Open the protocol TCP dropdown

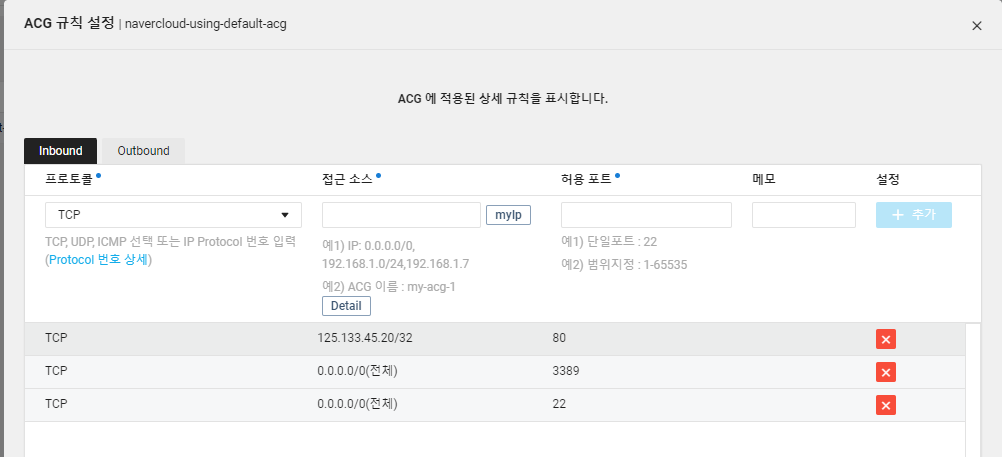173,215
